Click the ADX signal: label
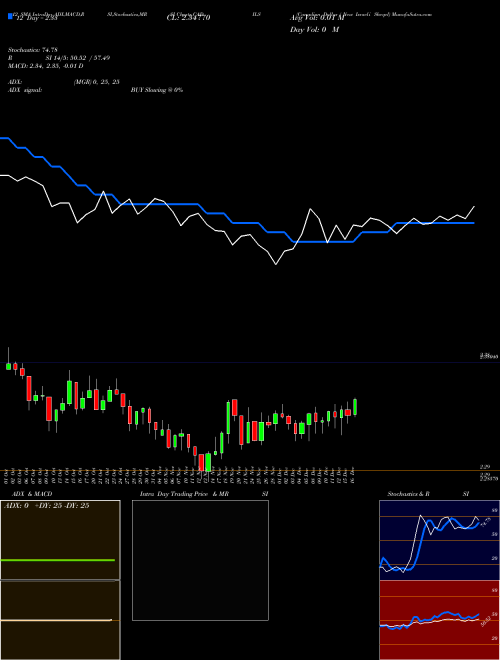Screen dimensions: 500x660 pyautogui.click(x=25, y=90)
